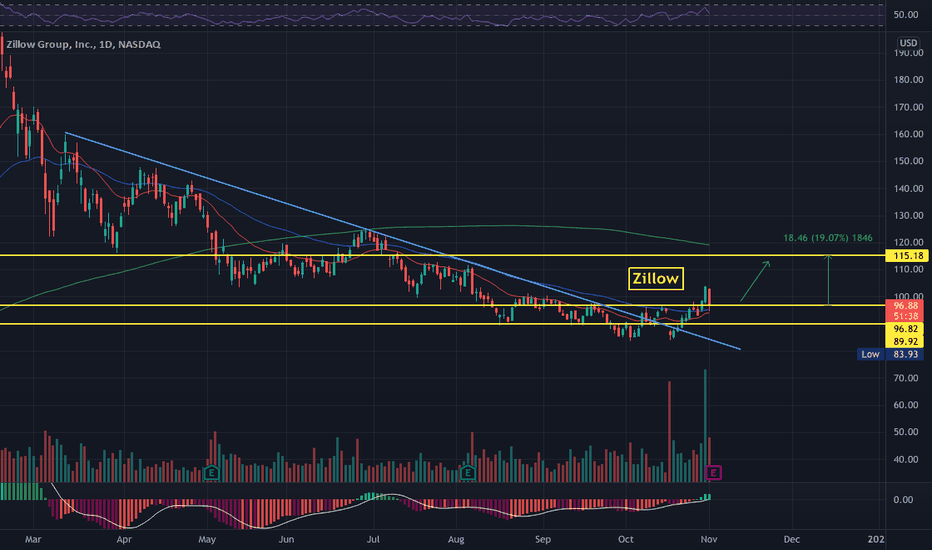Click the 40.00 price scale value

click(x=906, y=460)
